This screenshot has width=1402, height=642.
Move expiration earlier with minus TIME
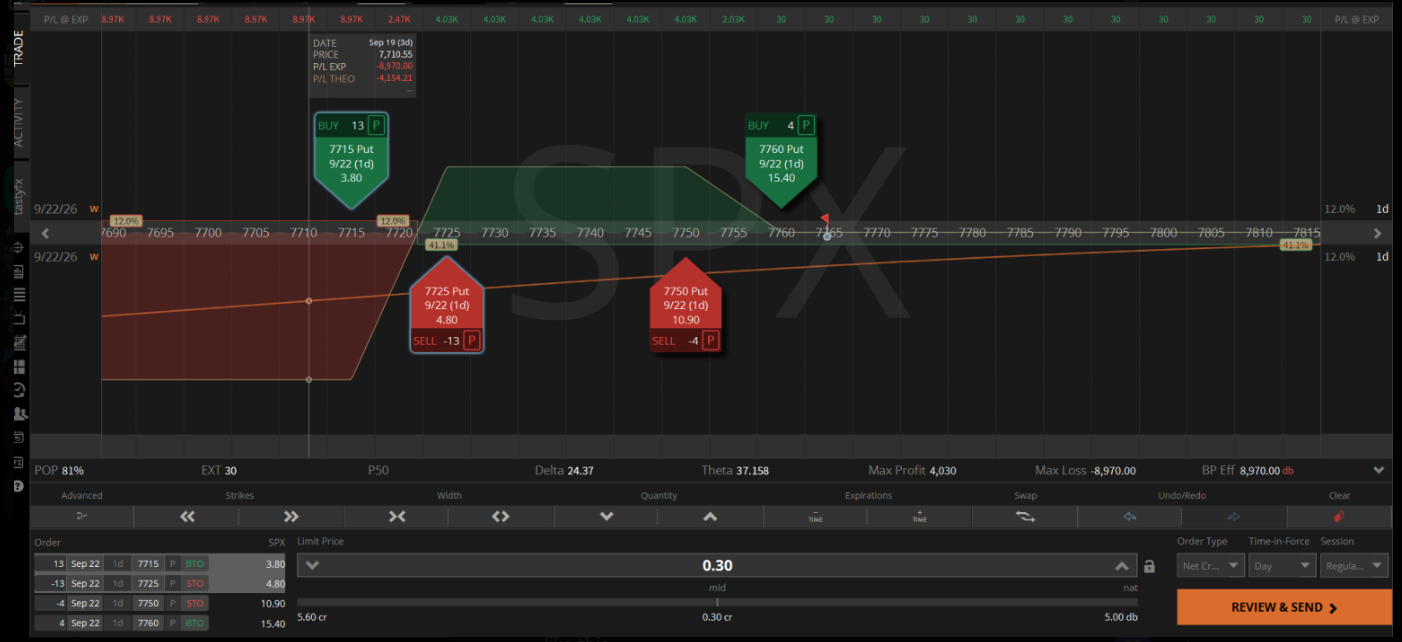tap(815, 516)
